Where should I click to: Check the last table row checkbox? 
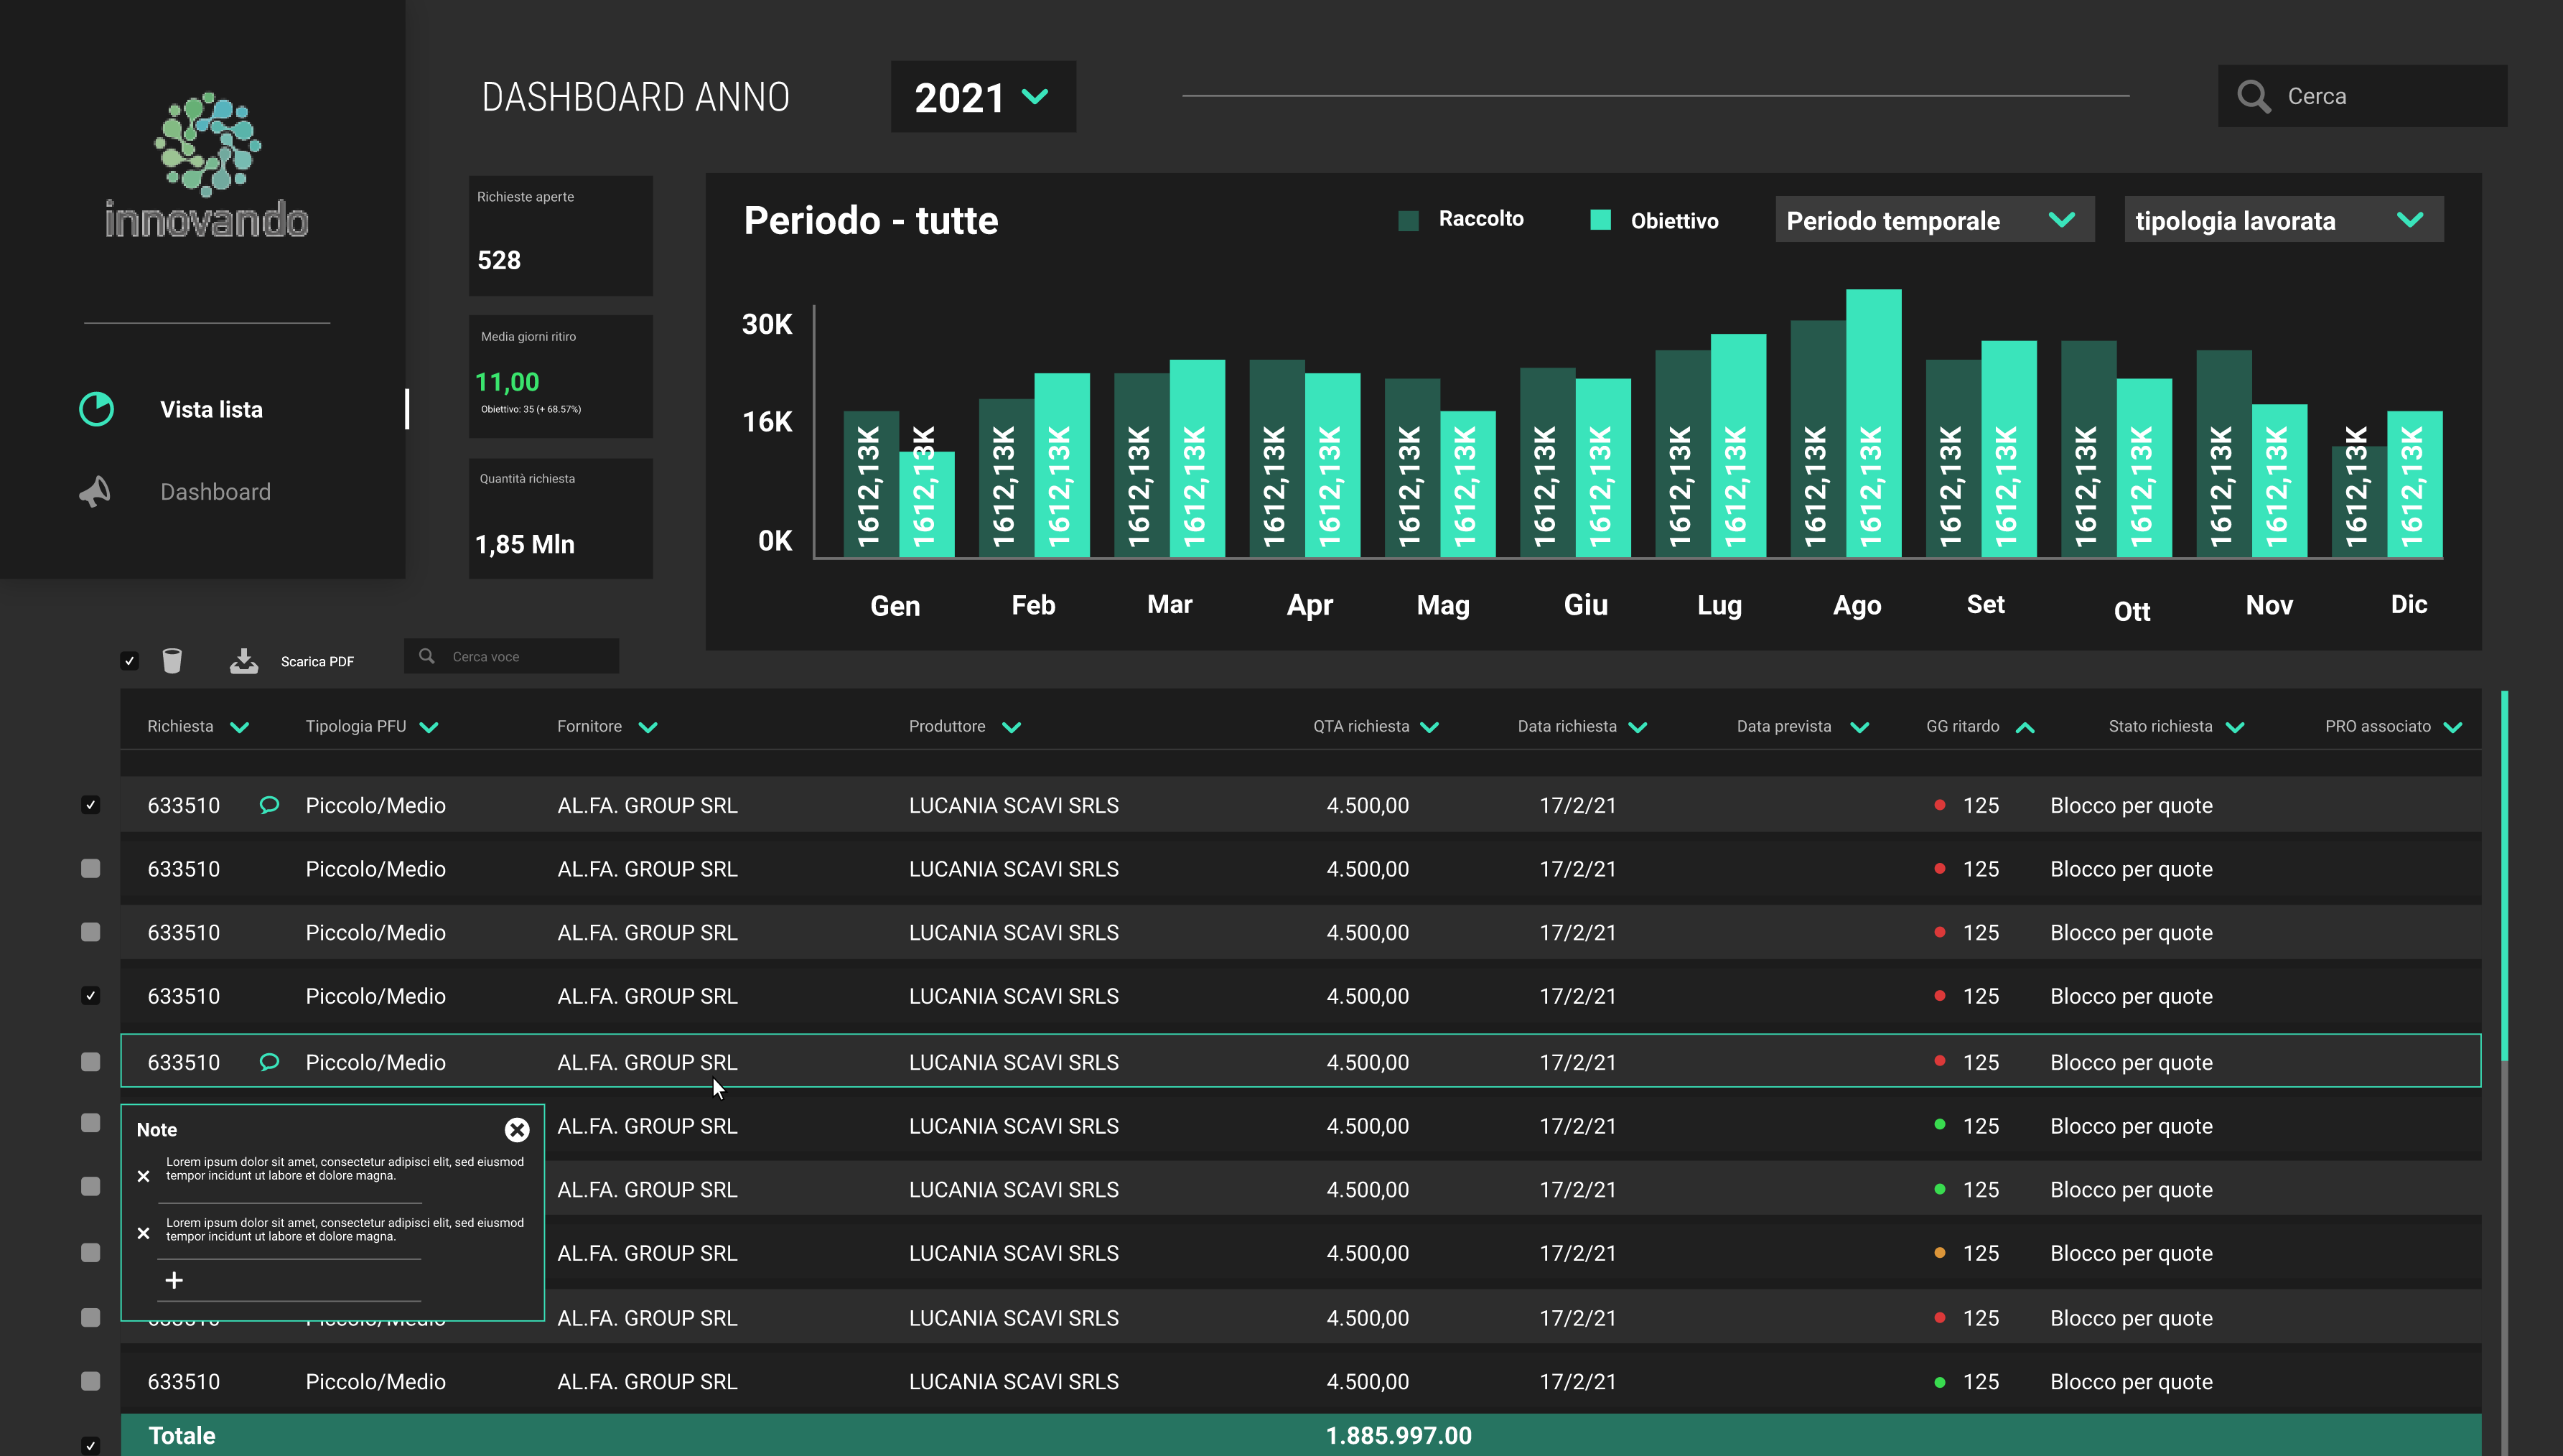[91, 1381]
